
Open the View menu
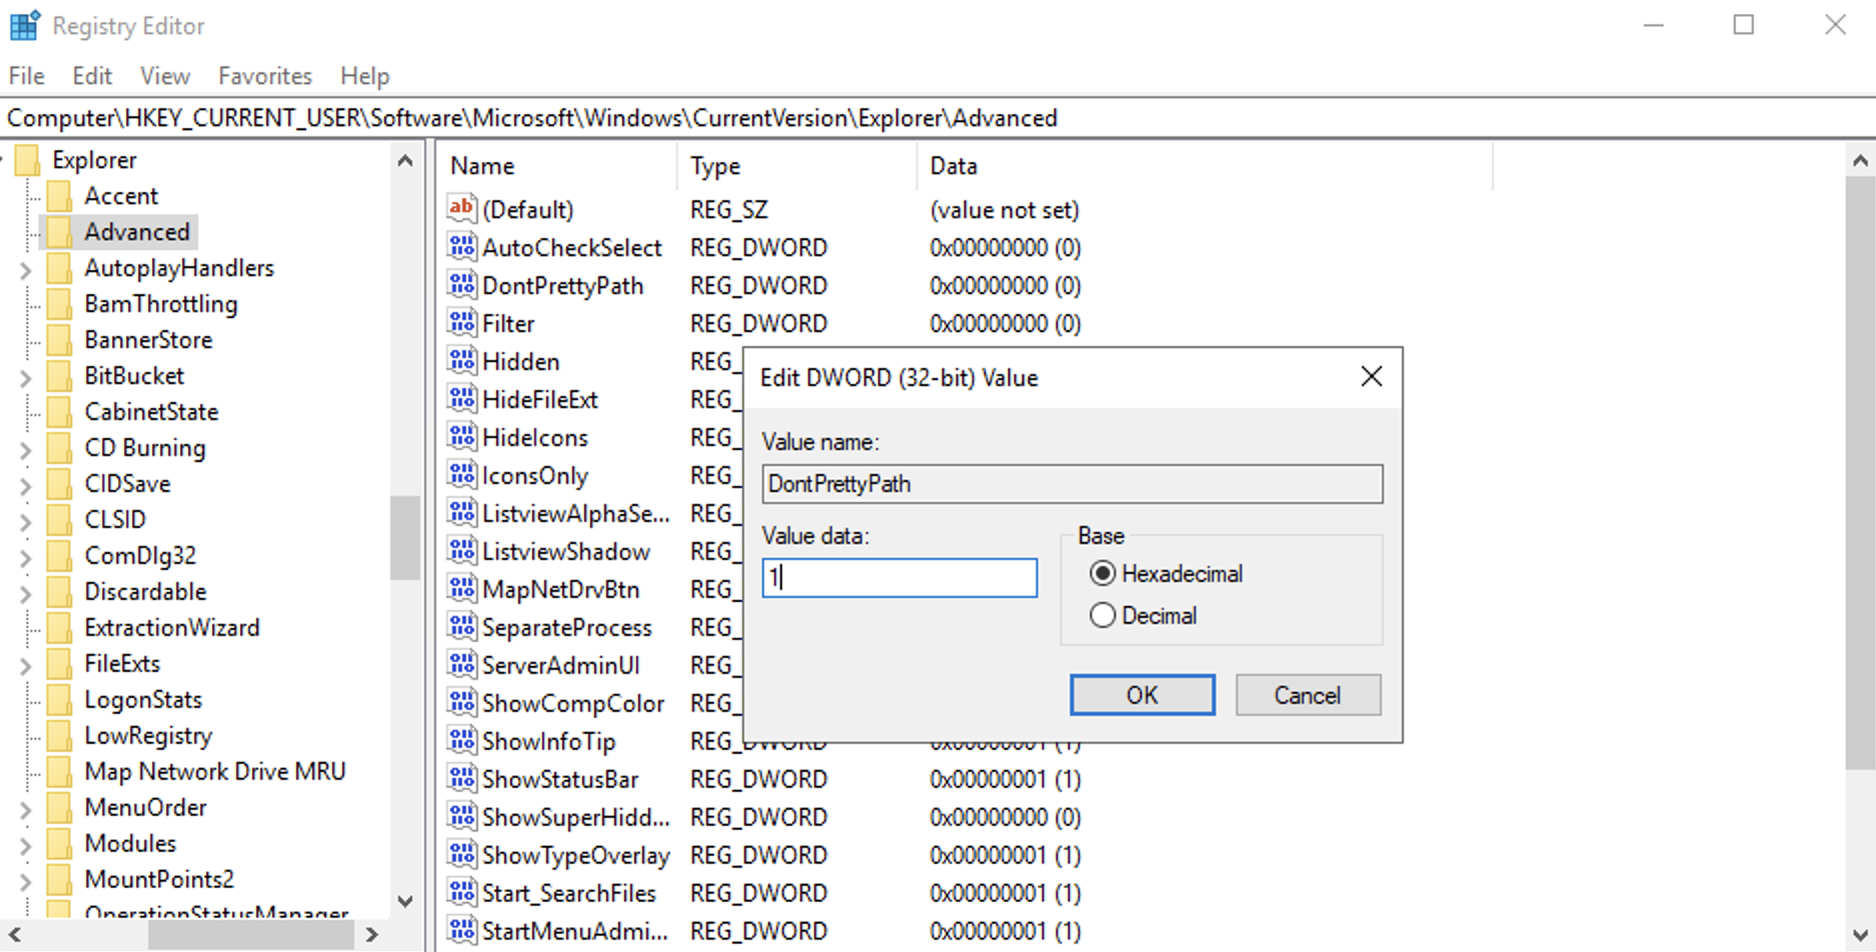pos(165,76)
